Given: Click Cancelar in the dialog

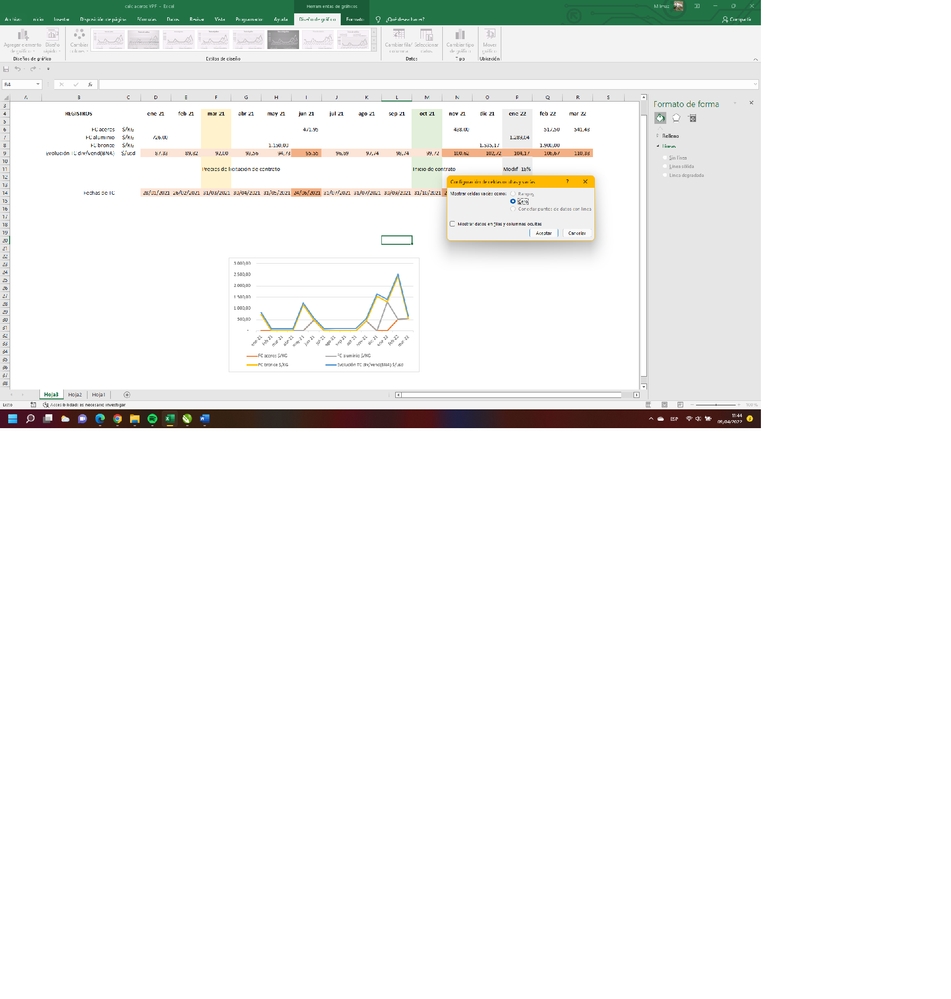Looking at the screenshot, I should click(x=577, y=233).
